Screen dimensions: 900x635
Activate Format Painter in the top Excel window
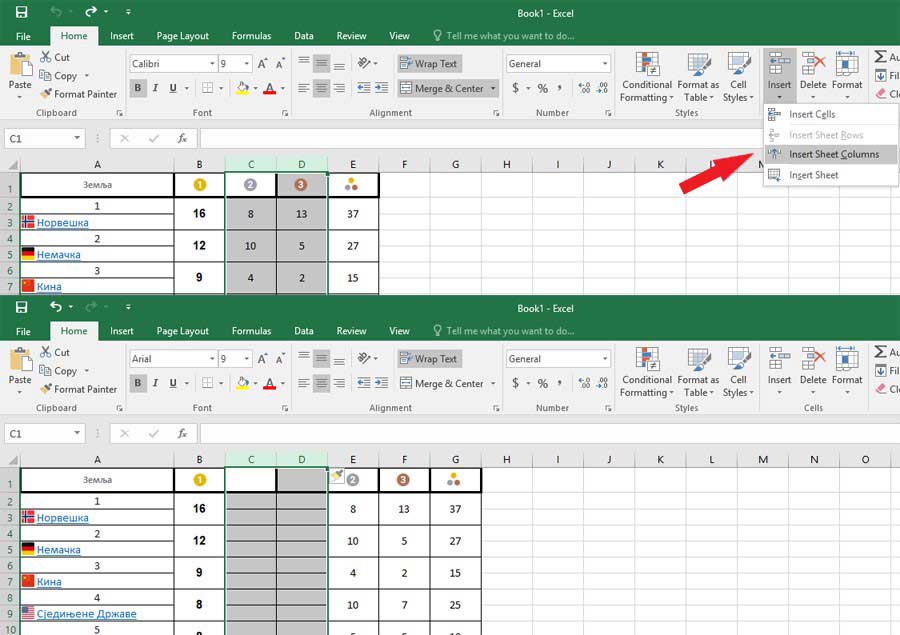(x=78, y=94)
